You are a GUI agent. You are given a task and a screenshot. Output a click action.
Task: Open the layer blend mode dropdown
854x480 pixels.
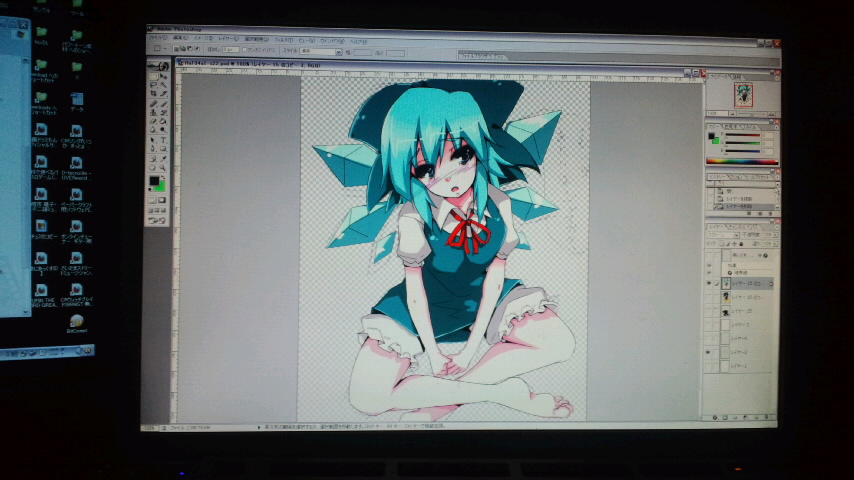coord(724,235)
